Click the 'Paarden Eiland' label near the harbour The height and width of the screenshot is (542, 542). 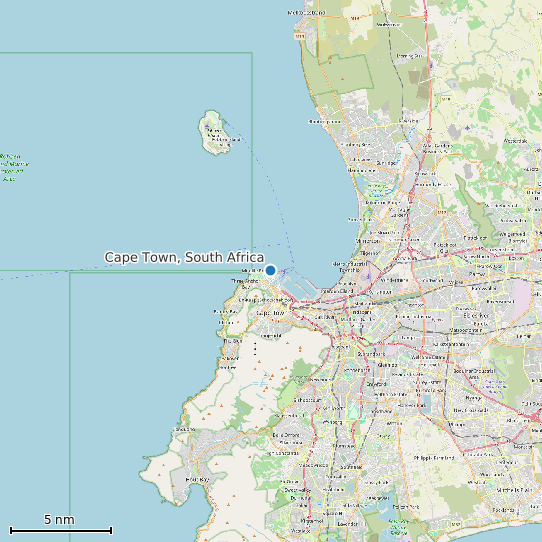pos(337,291)
